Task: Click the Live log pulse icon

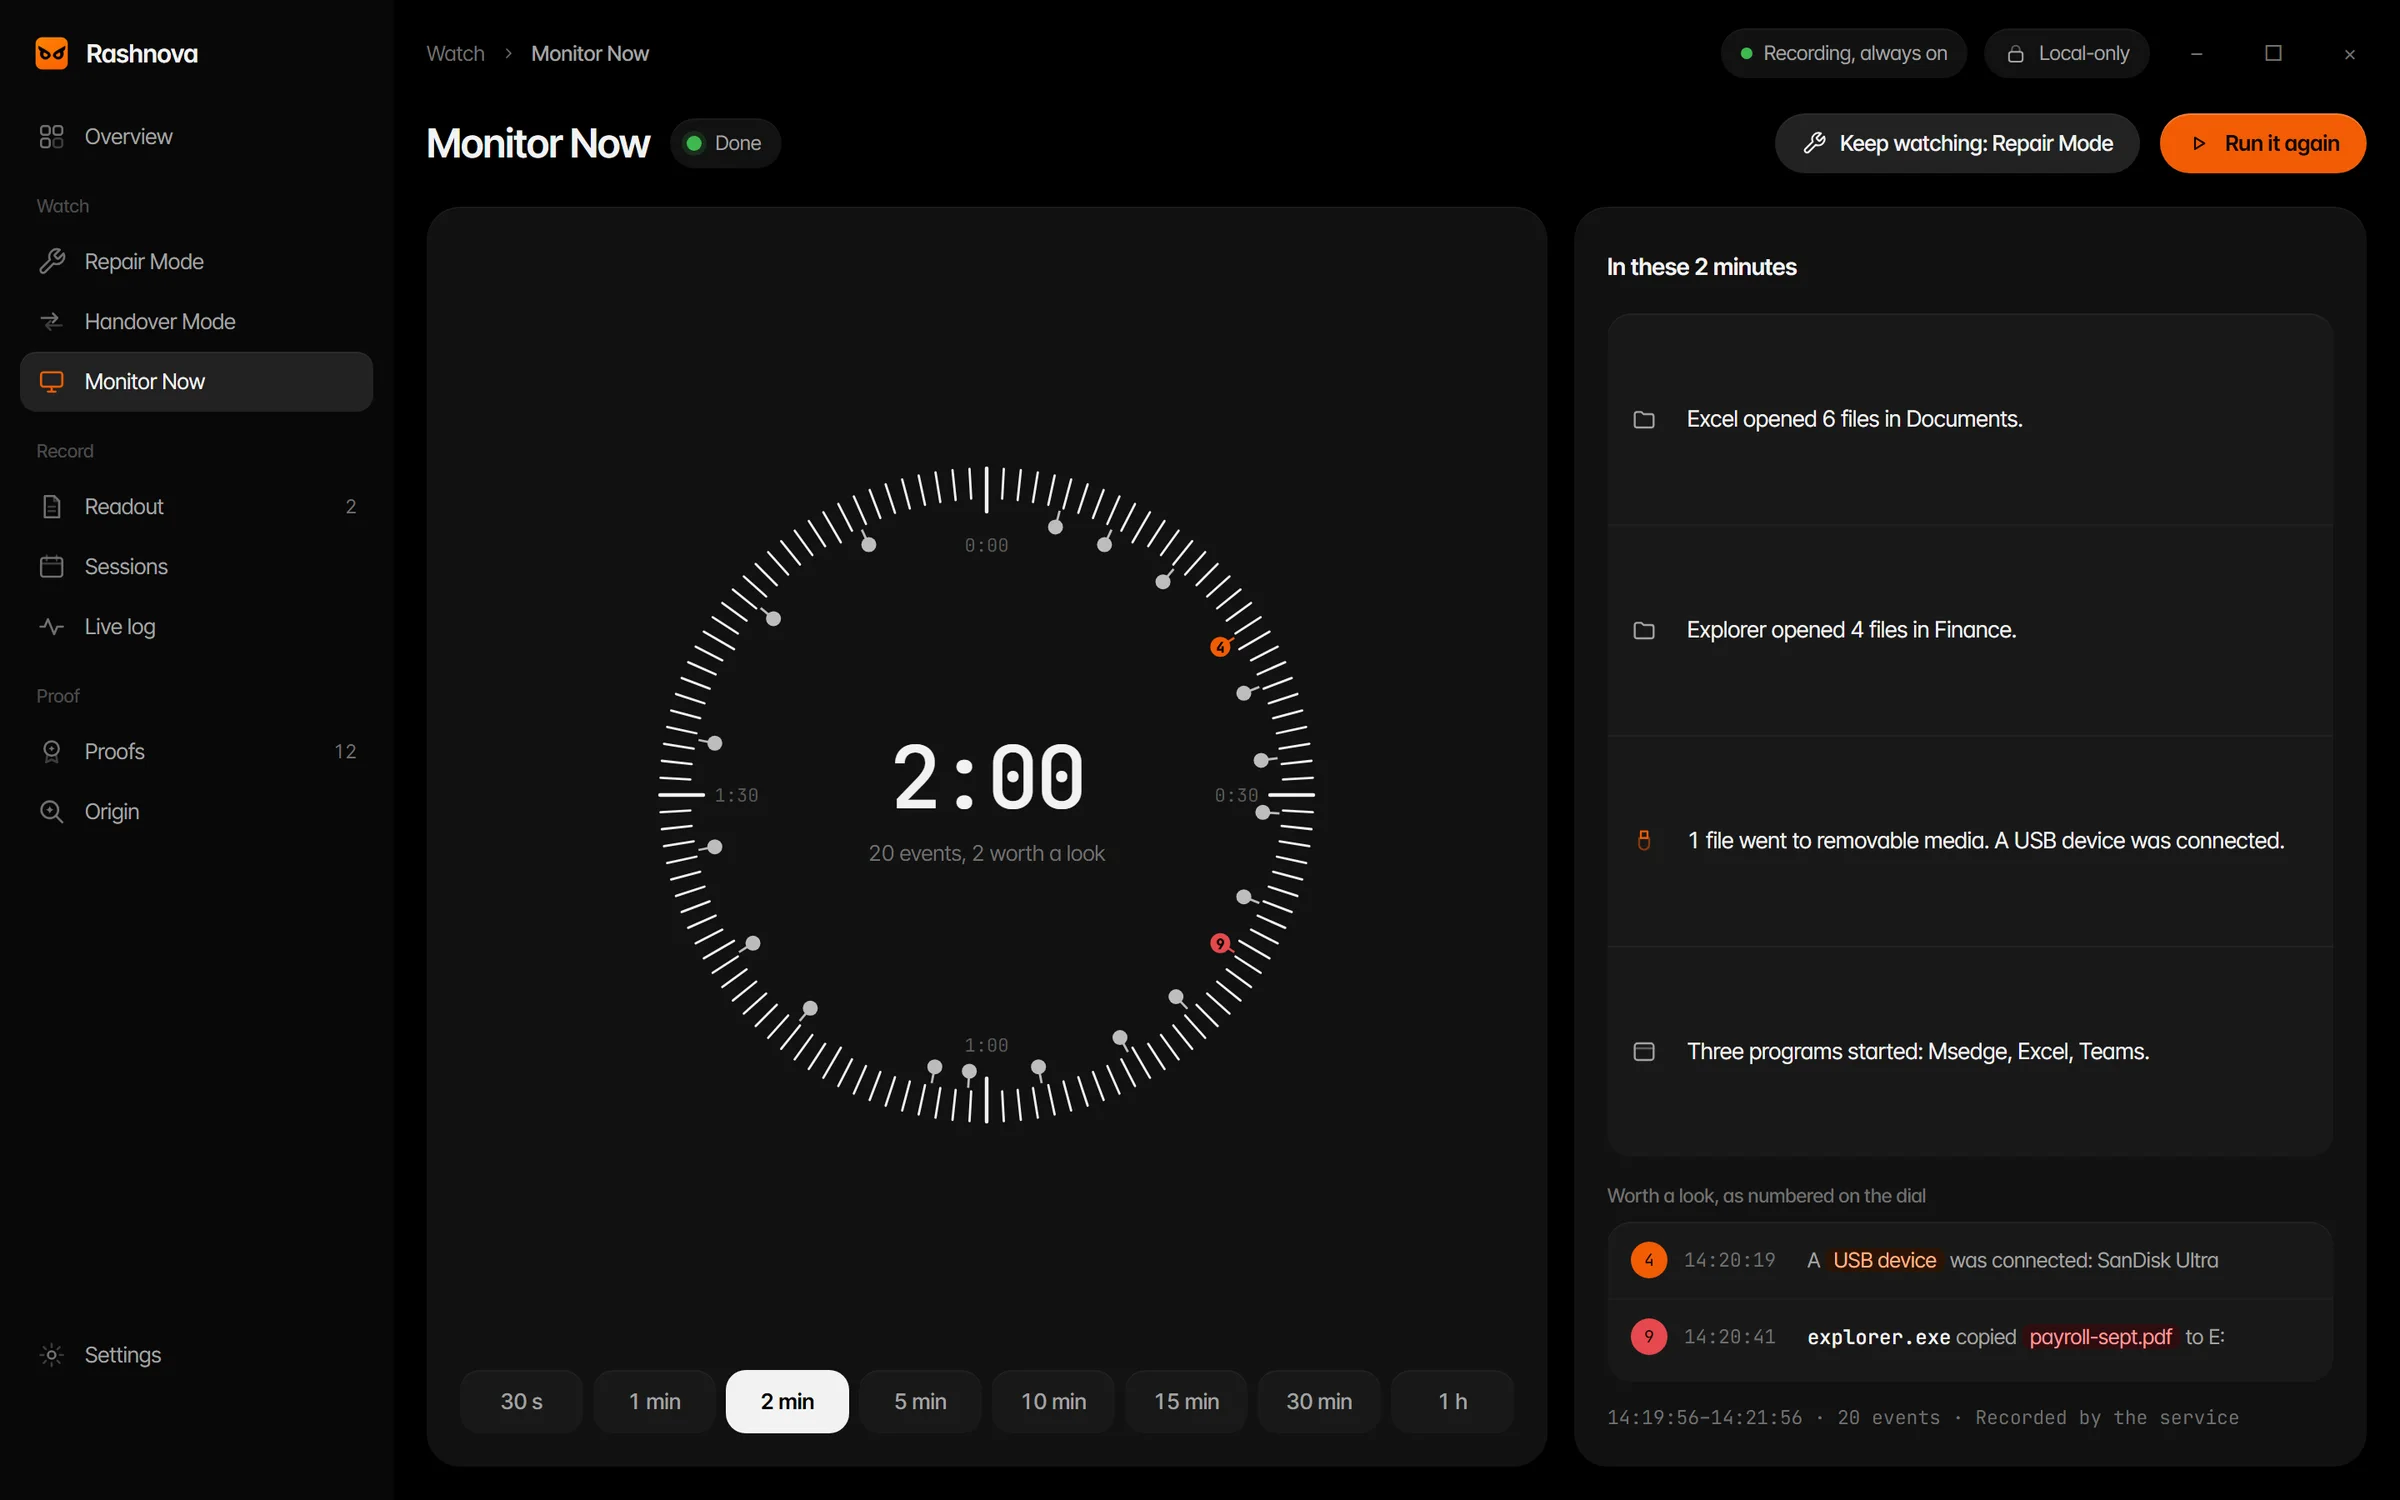Action: tap(51, 626)
